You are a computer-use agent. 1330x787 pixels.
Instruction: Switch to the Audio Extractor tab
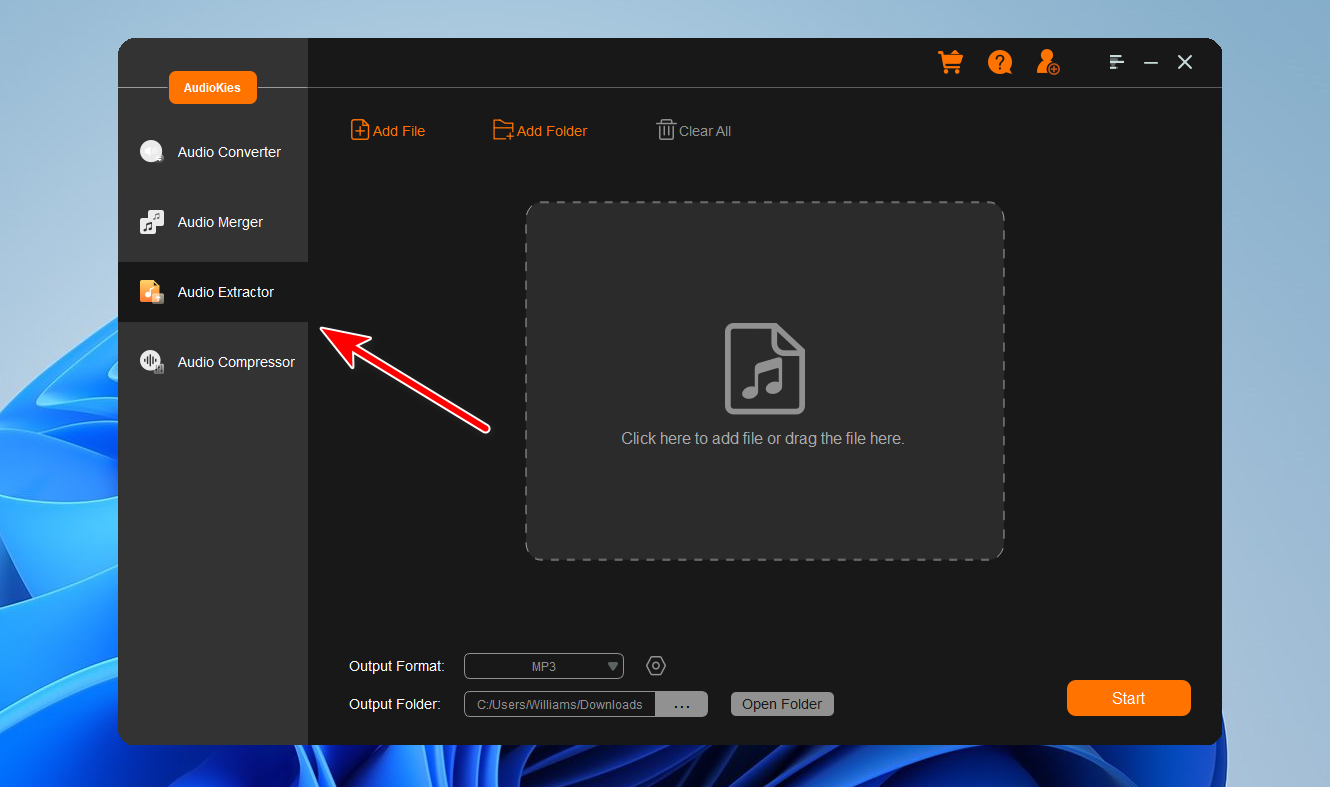tap(225, 292)
